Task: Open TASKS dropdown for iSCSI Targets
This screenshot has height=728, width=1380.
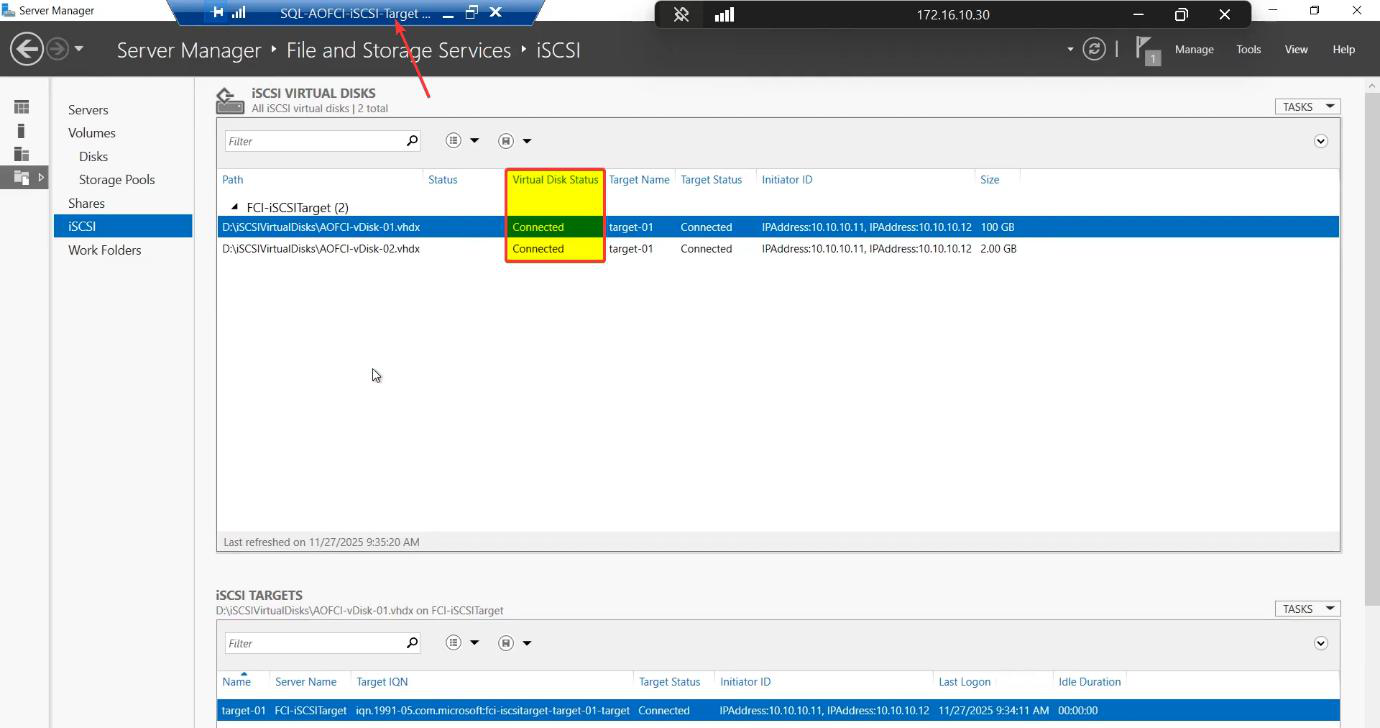Action: tap(1307, 609)
